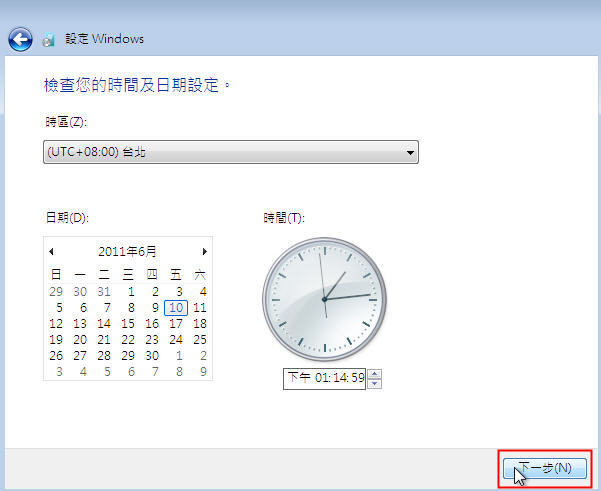
Task: Select date 31 of previous month
Action: point(104,292)
